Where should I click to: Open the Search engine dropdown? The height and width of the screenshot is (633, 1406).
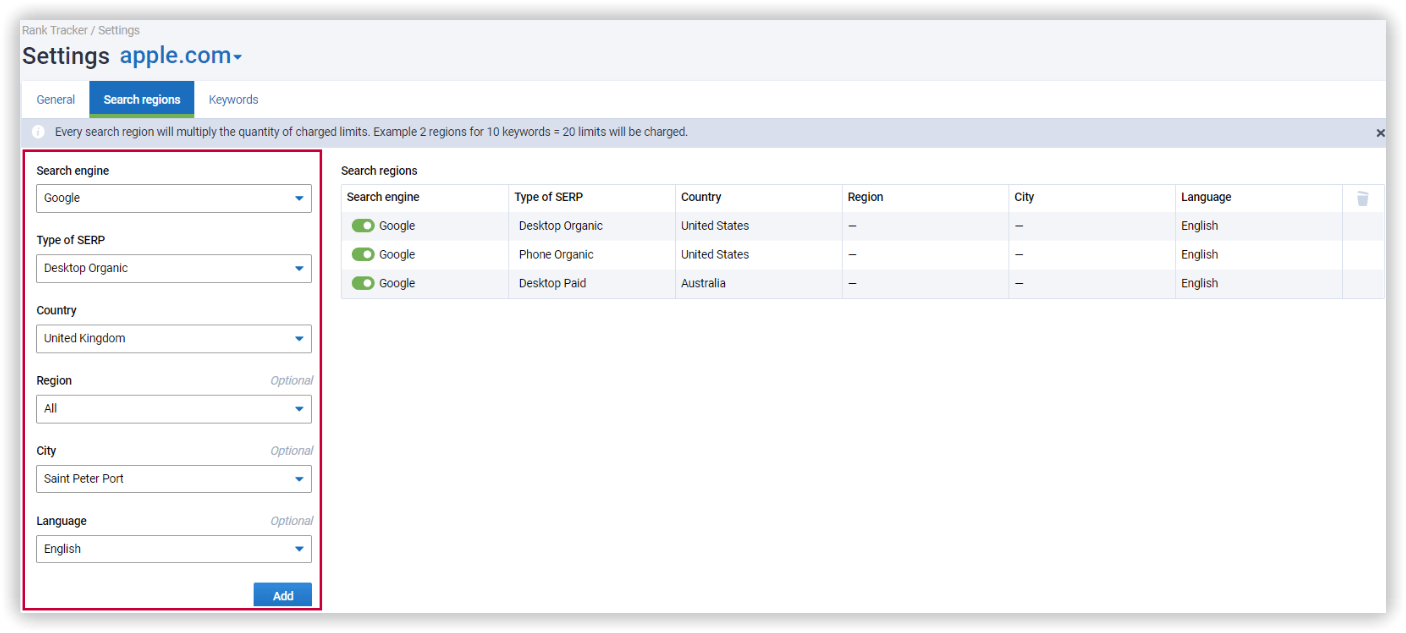[x=174, y=198]
